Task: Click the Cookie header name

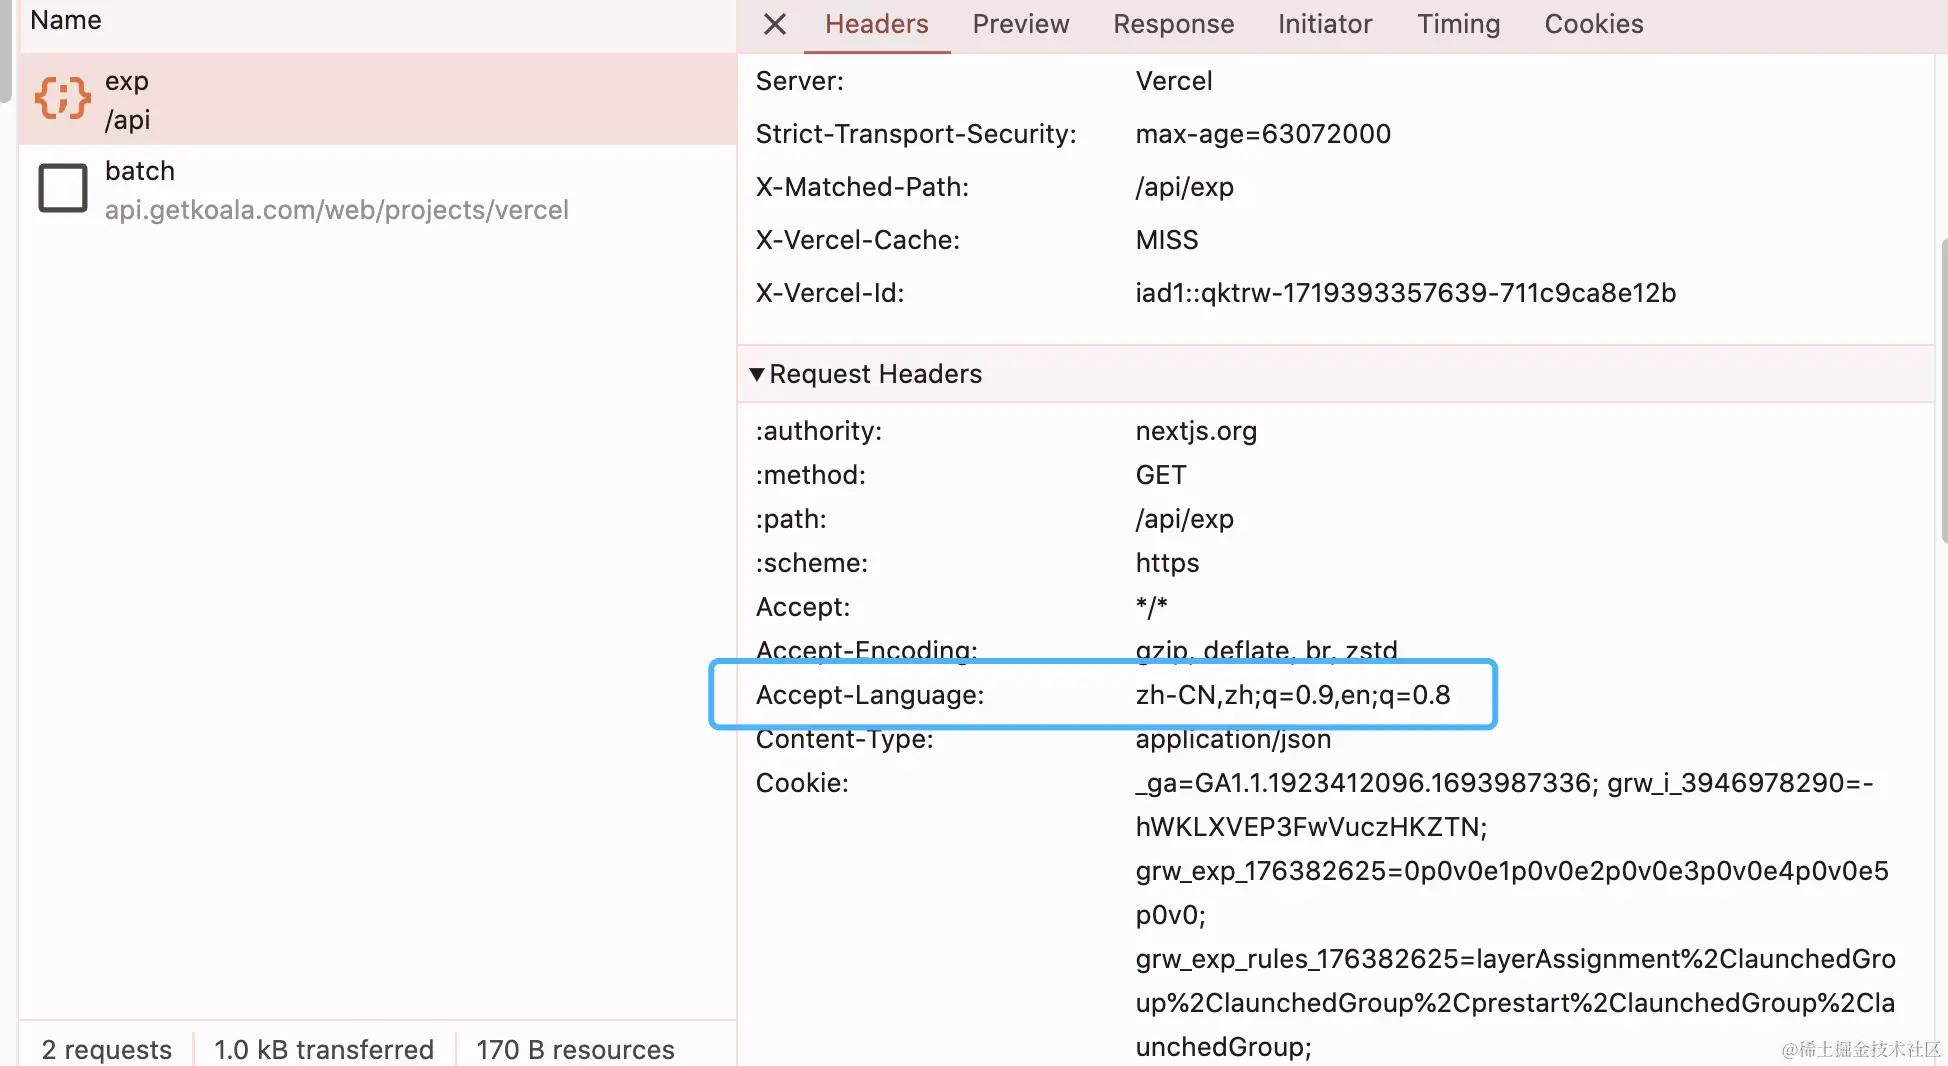Action: (802, 783)
